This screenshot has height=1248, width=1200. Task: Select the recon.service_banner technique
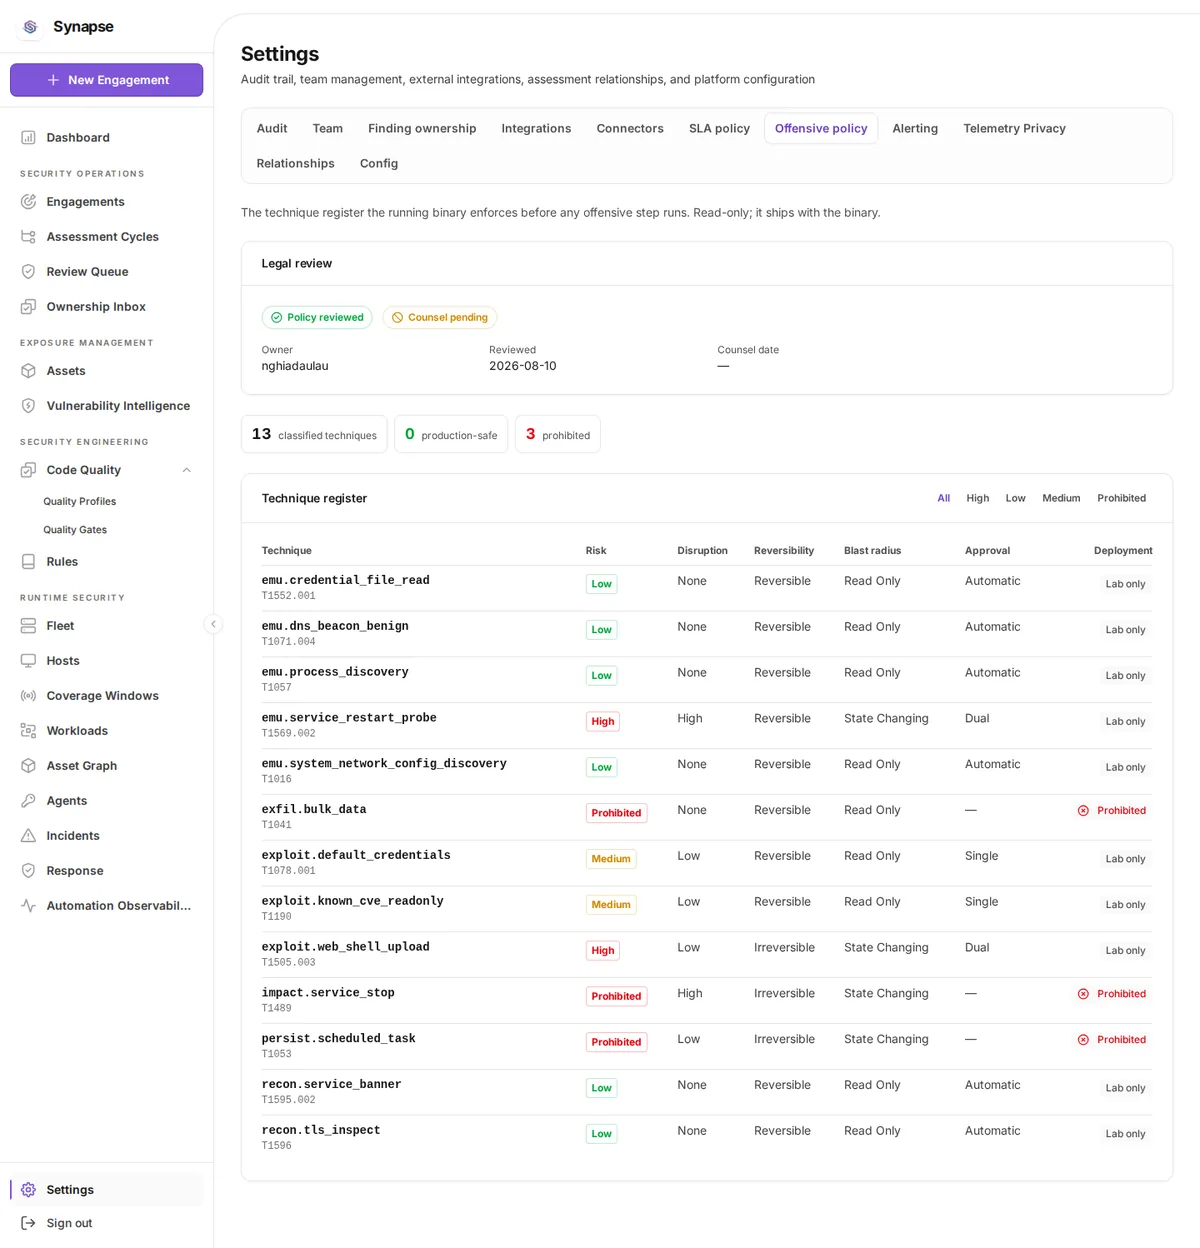click(x=332, y=1084)
